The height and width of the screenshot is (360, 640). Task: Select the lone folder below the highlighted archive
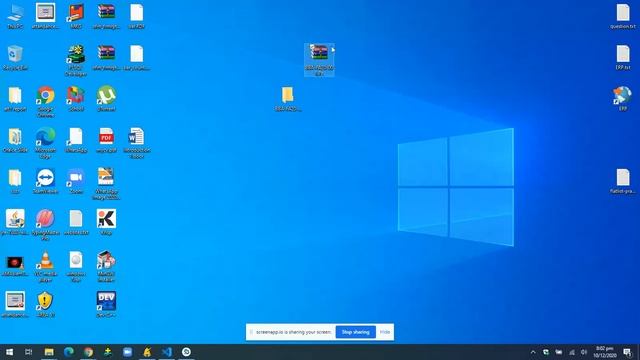(x=288, y=99)
